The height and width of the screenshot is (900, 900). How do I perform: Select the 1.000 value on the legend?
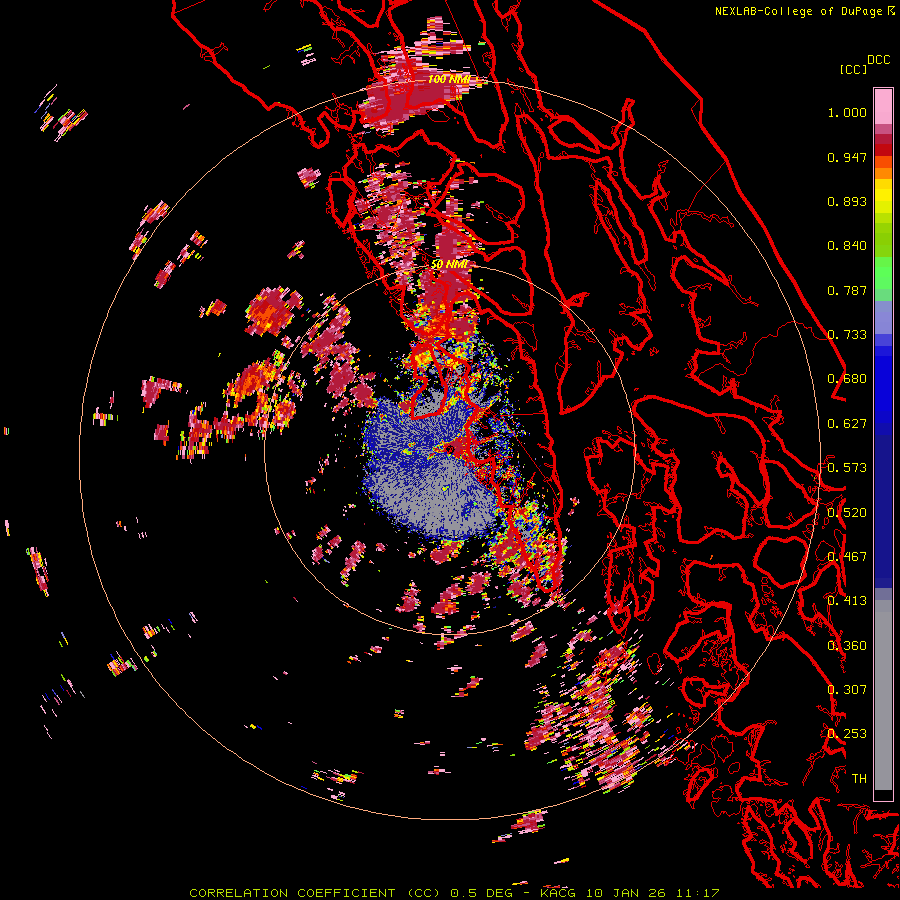pyautogui.click(x=847, y=112)
